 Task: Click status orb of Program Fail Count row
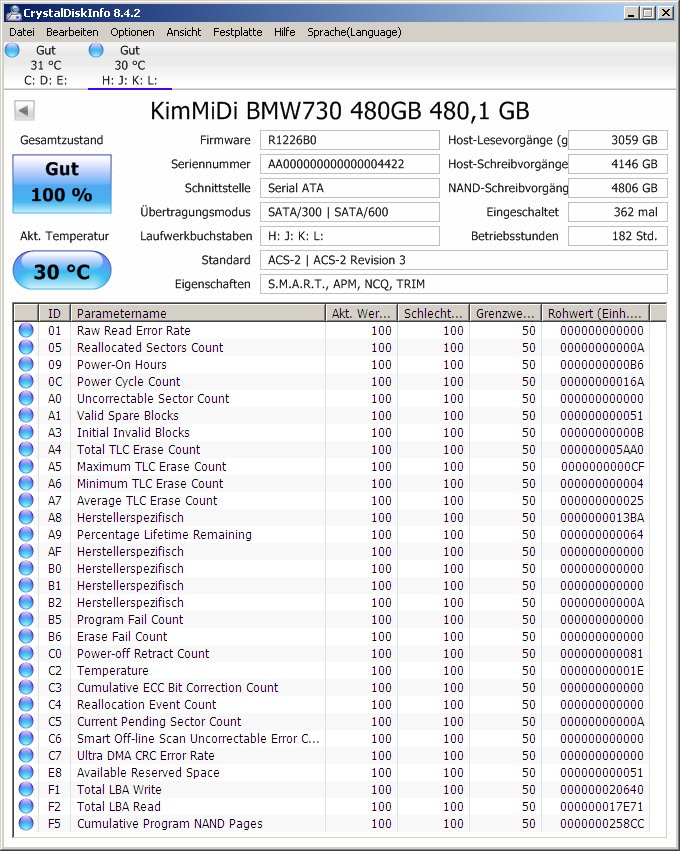tap(26, 619)
